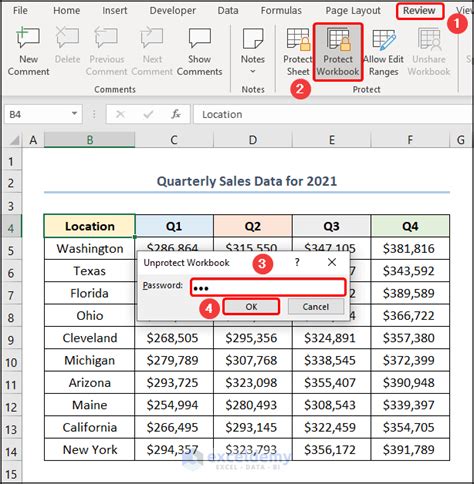Click the Washington cell
The image size is (474, 484).
pos(90,249)
